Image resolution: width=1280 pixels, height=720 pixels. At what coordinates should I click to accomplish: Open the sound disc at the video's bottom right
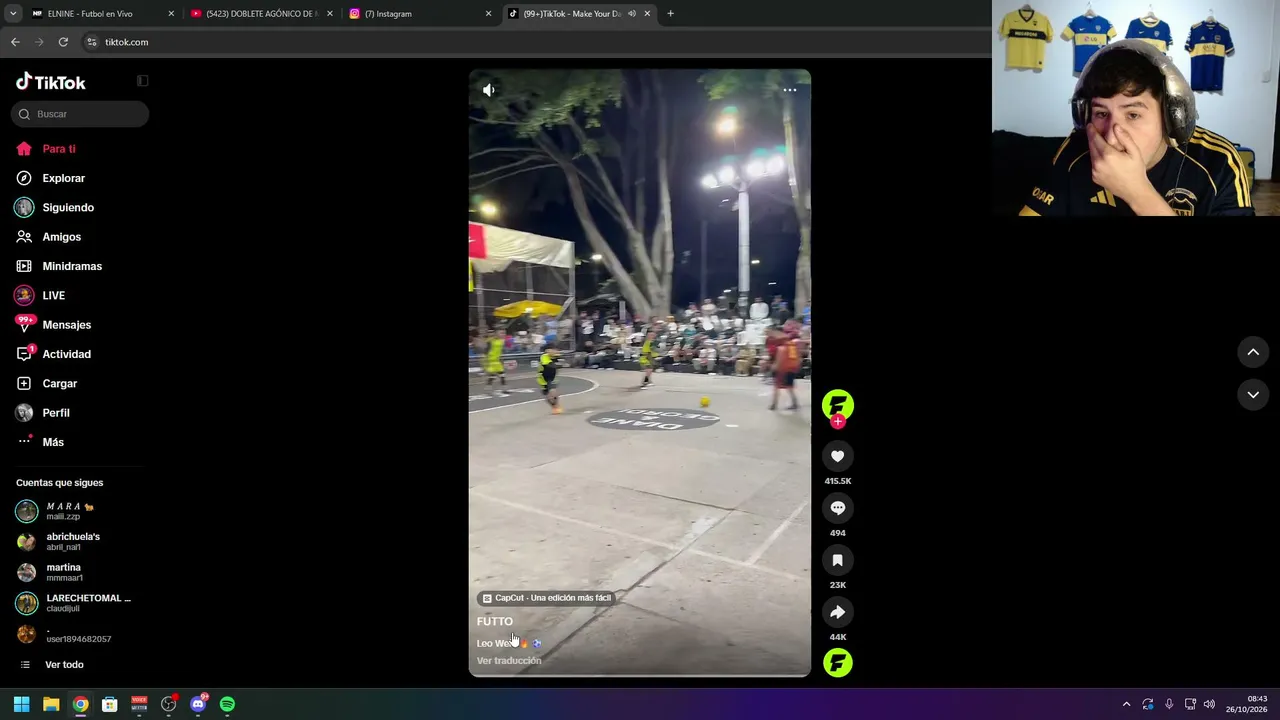click(x=838, y=663)
